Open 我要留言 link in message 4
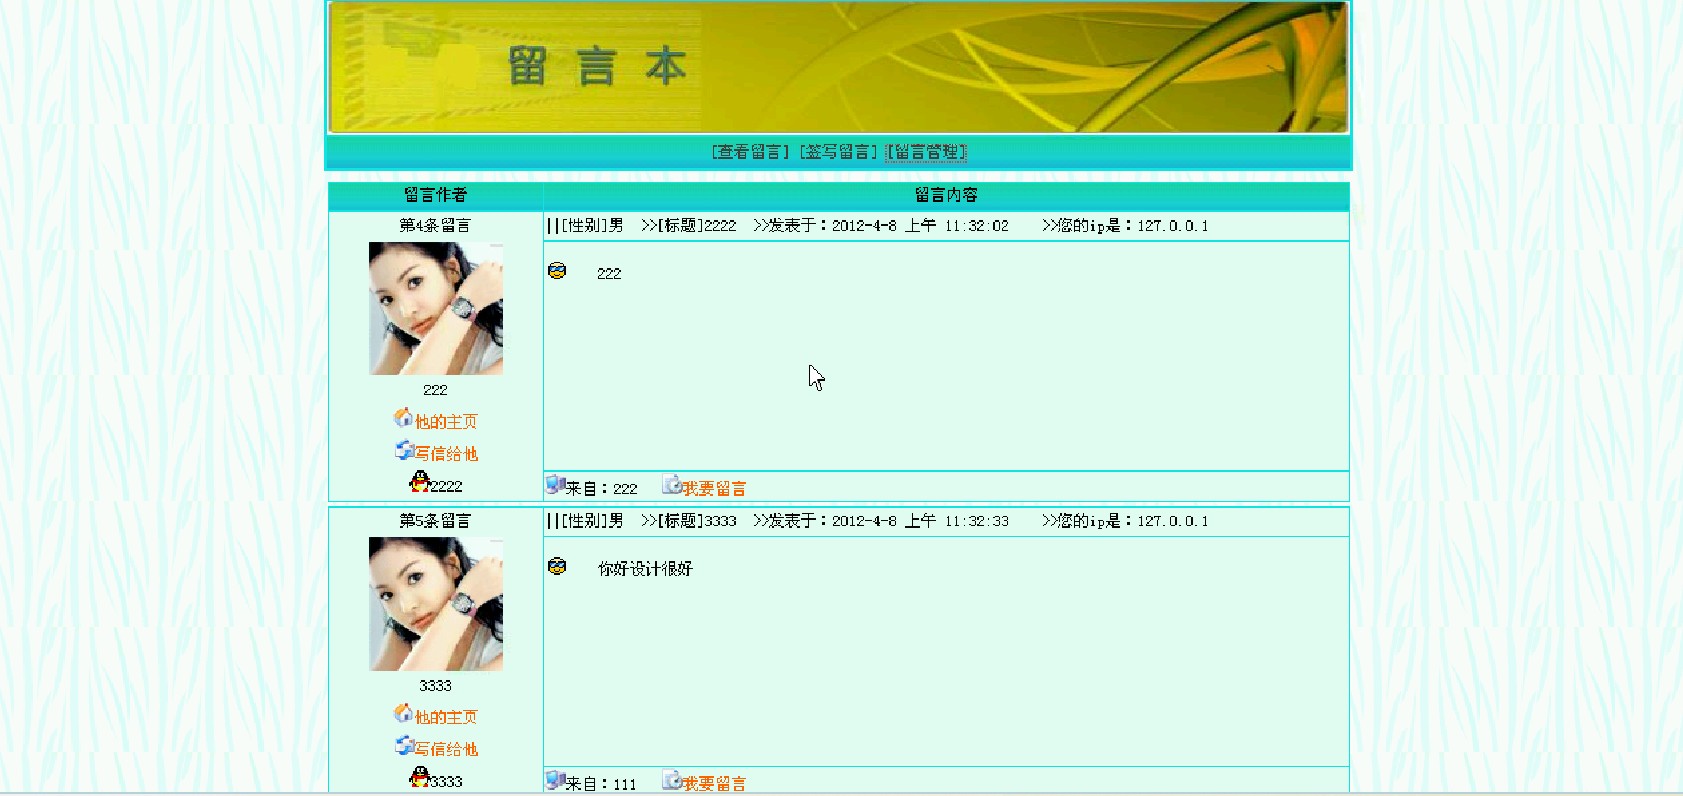The width and height of the screenshot is (1683, 796). click(x=714, y=489)
